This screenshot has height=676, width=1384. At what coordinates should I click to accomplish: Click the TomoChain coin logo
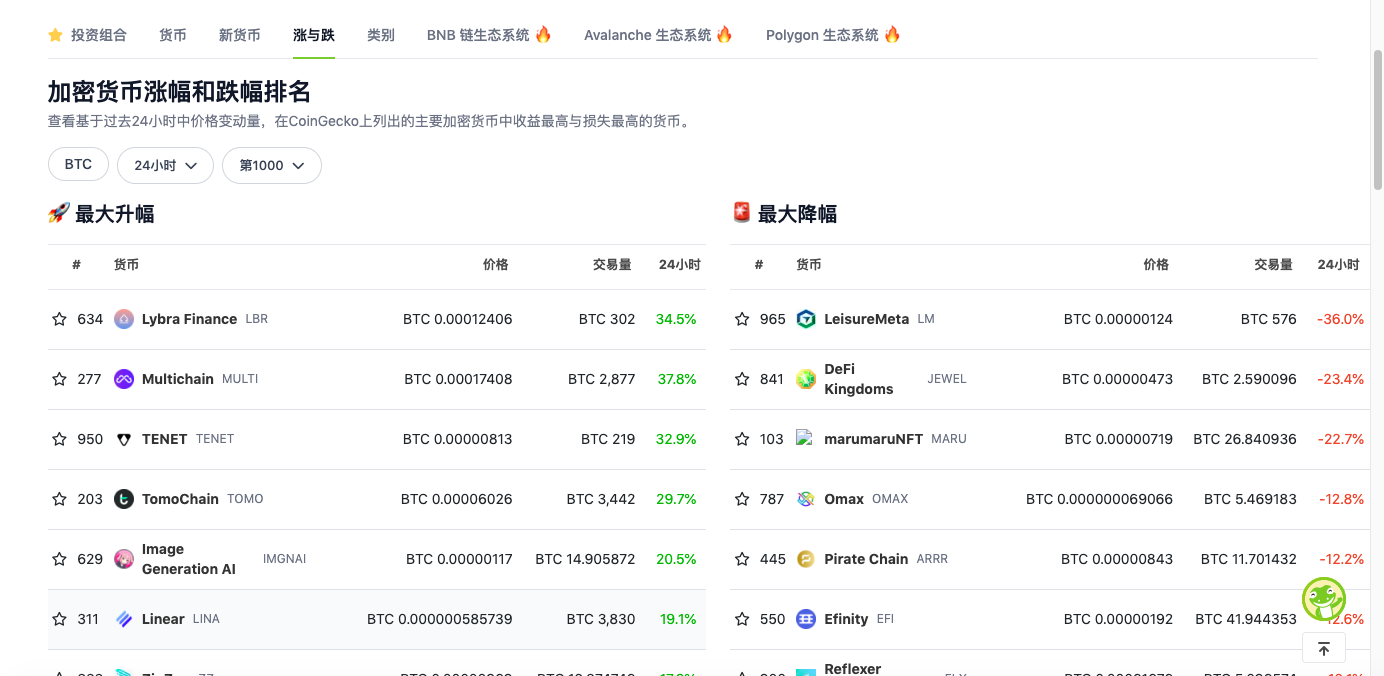(124, 499)
